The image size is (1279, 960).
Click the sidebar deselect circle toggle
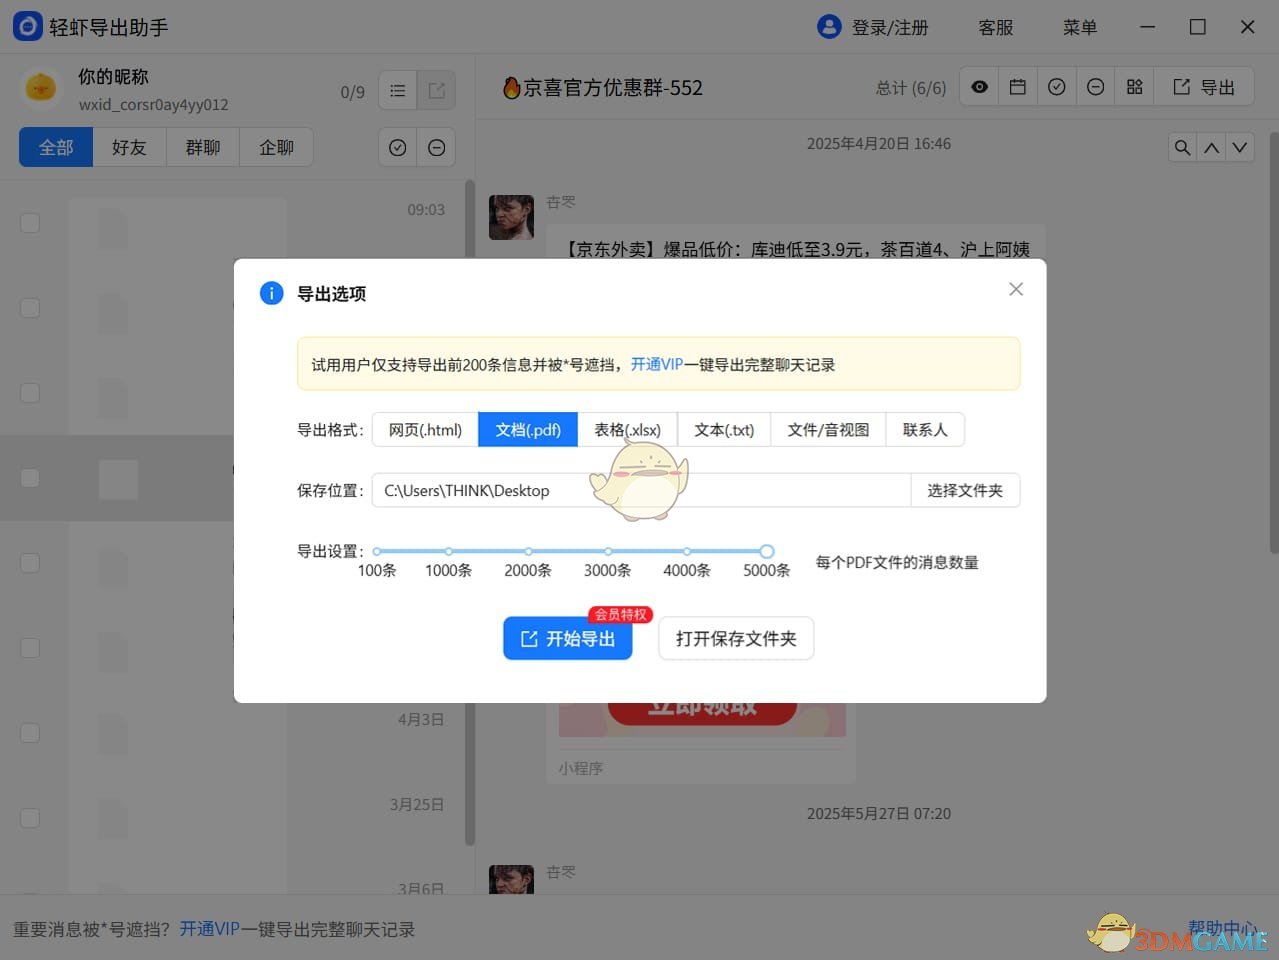436,147
